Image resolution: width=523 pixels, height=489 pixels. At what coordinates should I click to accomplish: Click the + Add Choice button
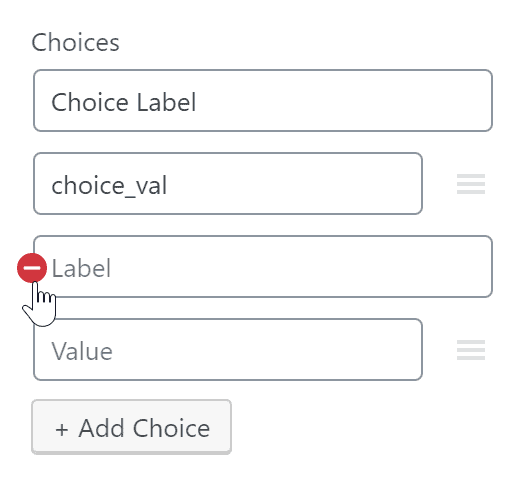point(131,427)
